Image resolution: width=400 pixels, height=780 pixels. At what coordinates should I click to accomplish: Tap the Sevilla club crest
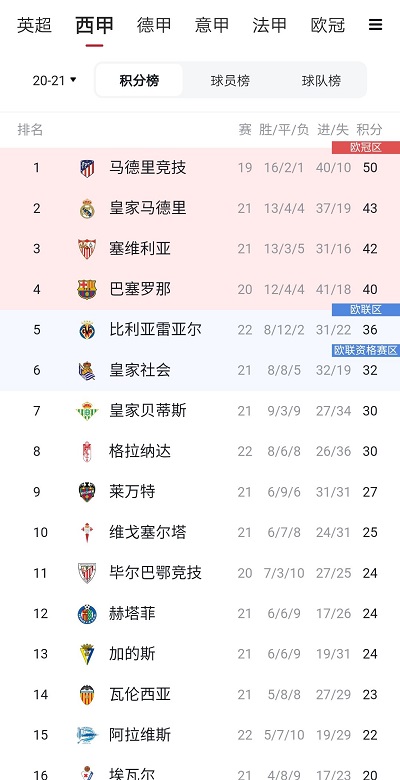pos(87,249)
